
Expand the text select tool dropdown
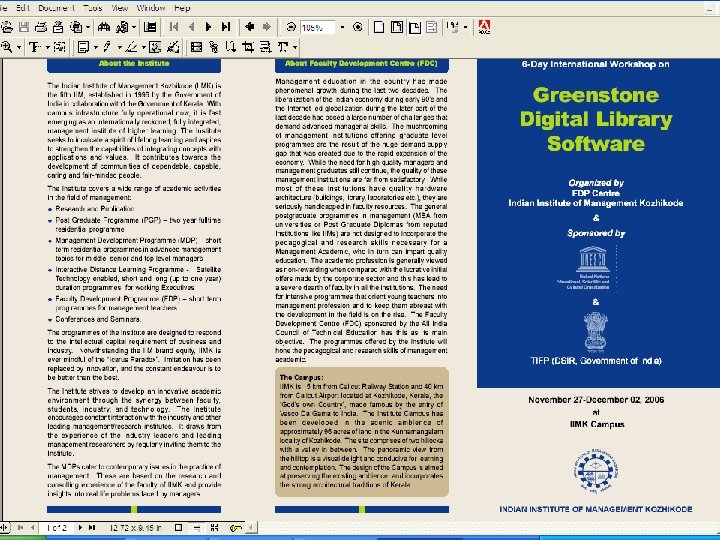coord(47,47)
